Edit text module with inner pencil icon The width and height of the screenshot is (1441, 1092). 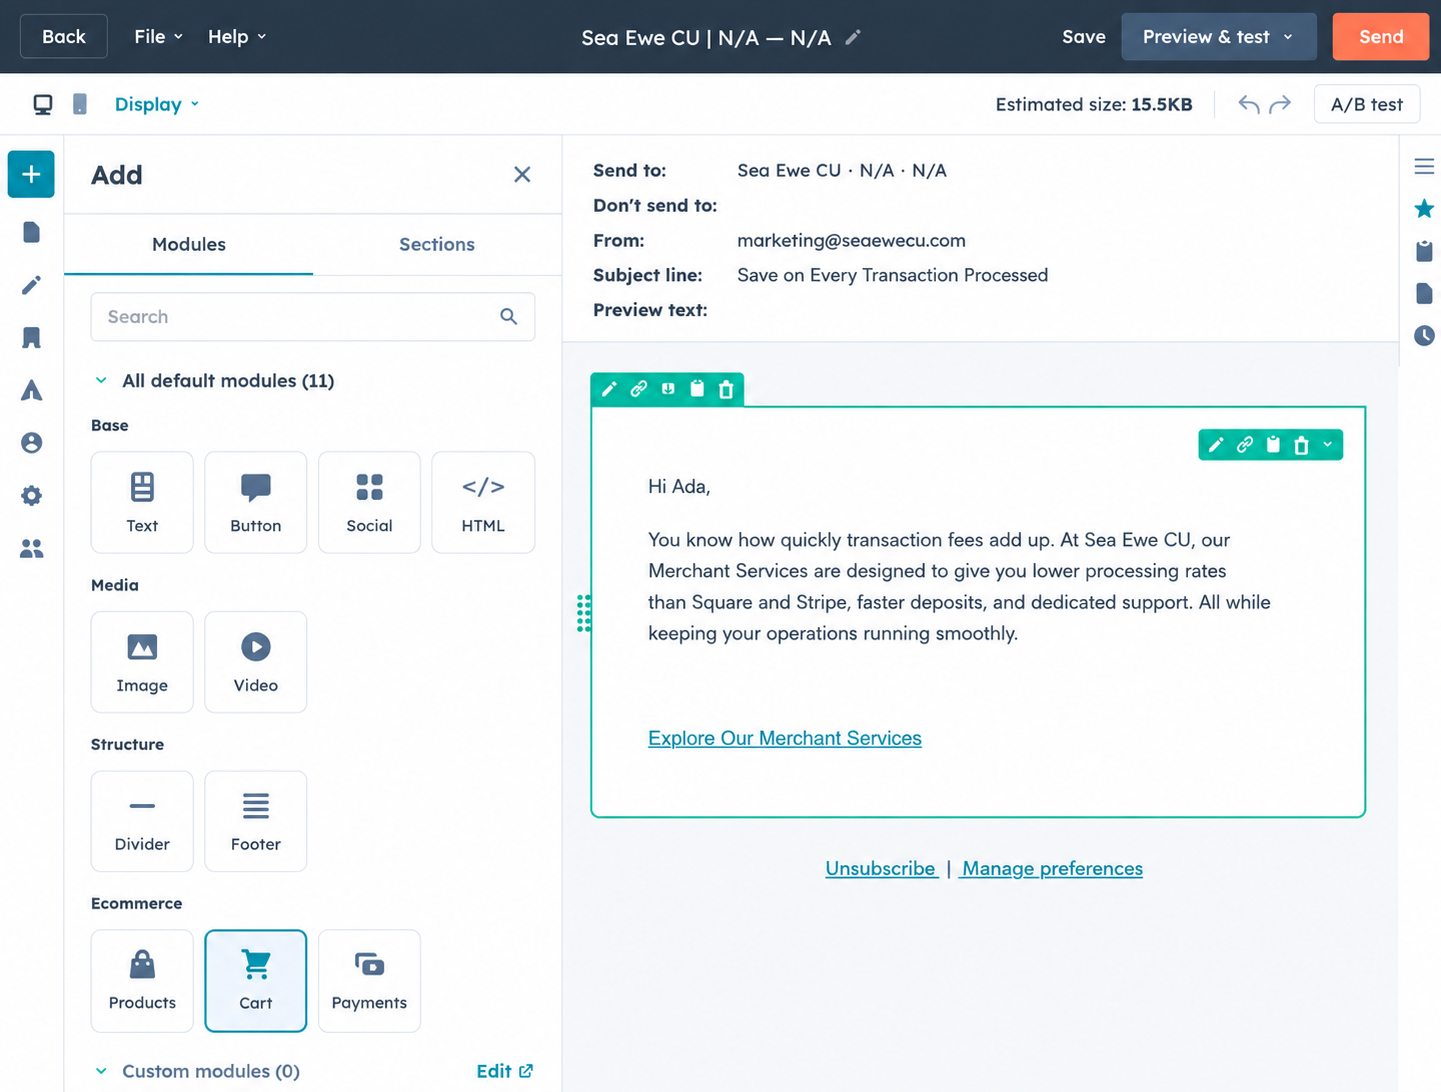(x=1216, y=445)
